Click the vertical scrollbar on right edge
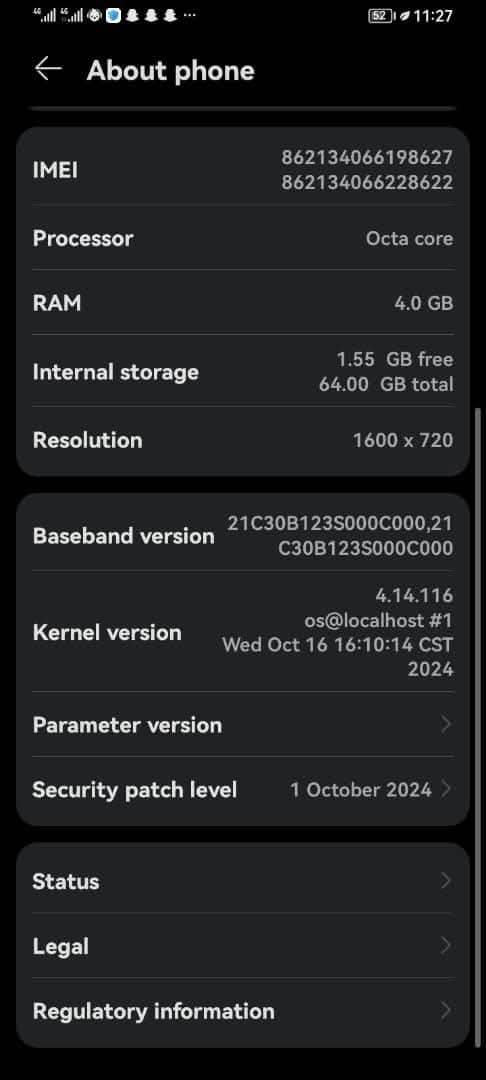Screen dimensions: 486x1080 pyautogui.click(x=479, y=727)
